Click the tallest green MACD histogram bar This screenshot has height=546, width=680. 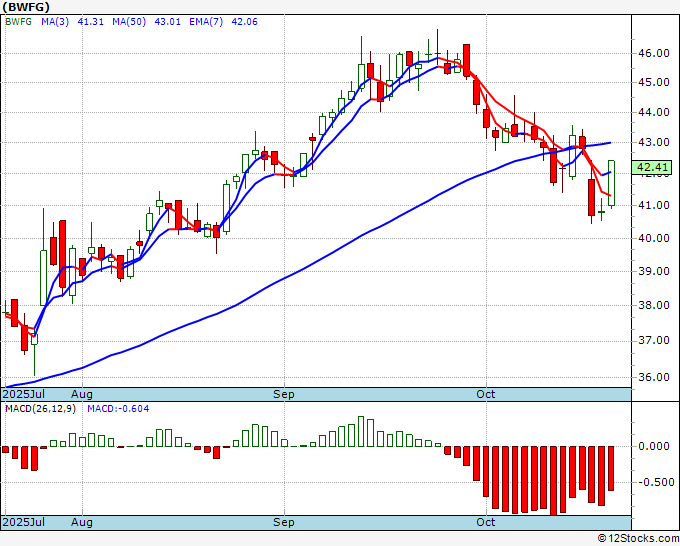click(361, 432)
